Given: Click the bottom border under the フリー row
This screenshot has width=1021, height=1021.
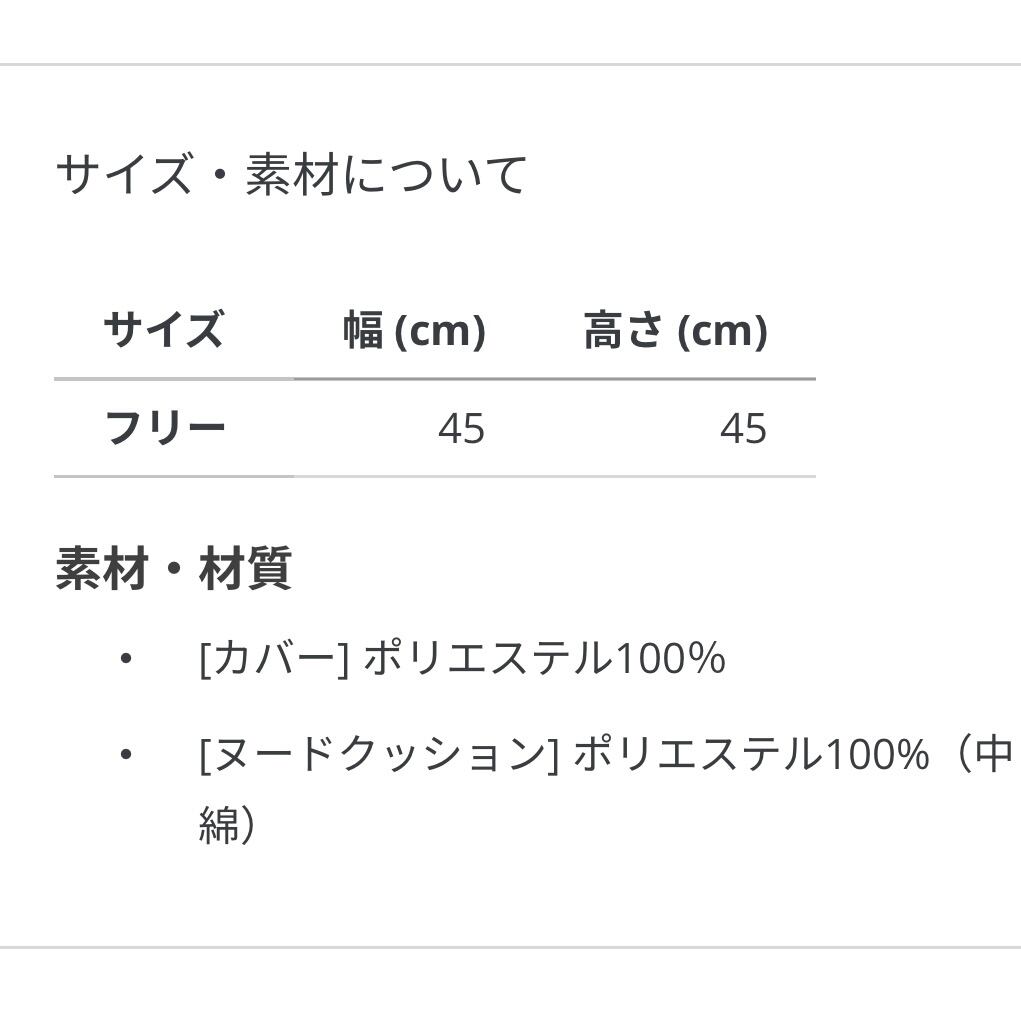Looking at the screenshot, I should pyautogui.click(x=435, y=477).
